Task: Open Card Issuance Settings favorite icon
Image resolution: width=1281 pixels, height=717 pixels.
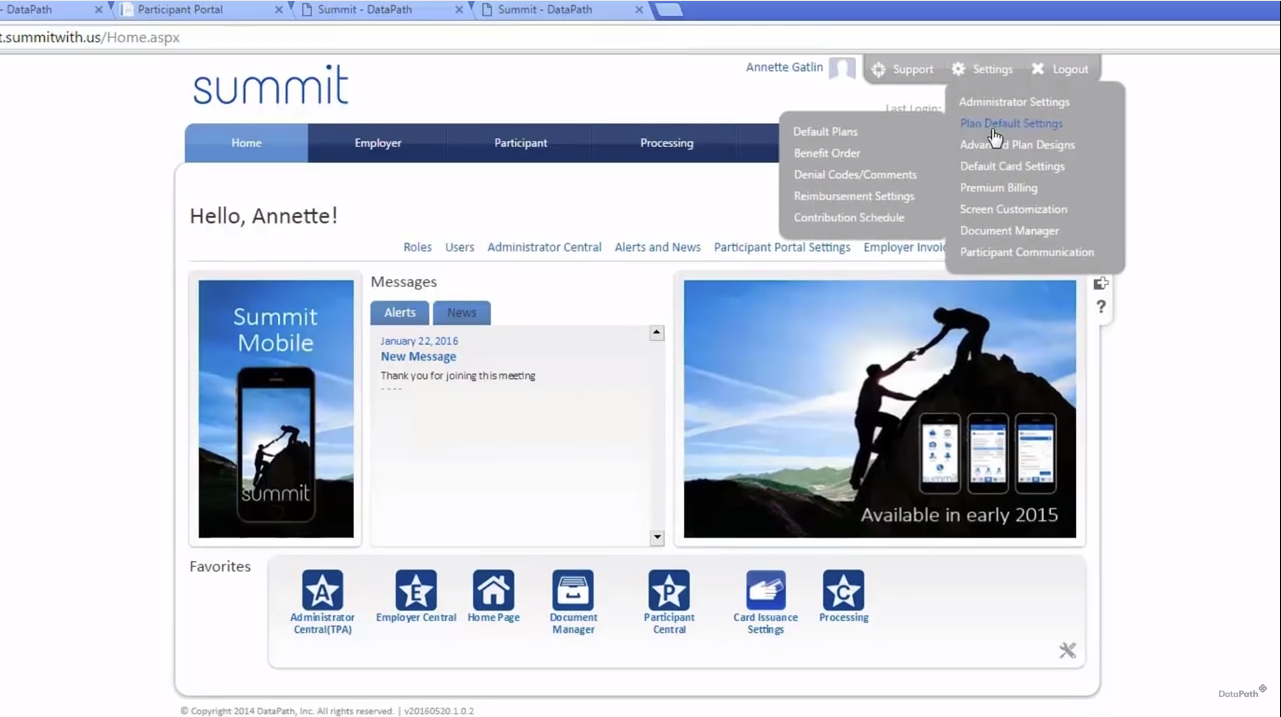Action: [766, 590]
